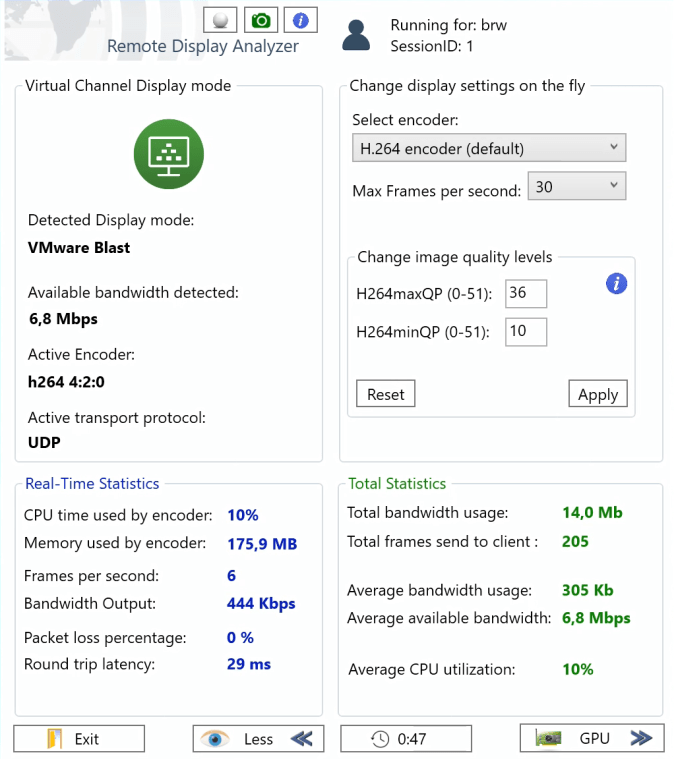This screenshot has width=676, height=759.
Task: Open the Select encoder dropdown
Action: point(489,149)
